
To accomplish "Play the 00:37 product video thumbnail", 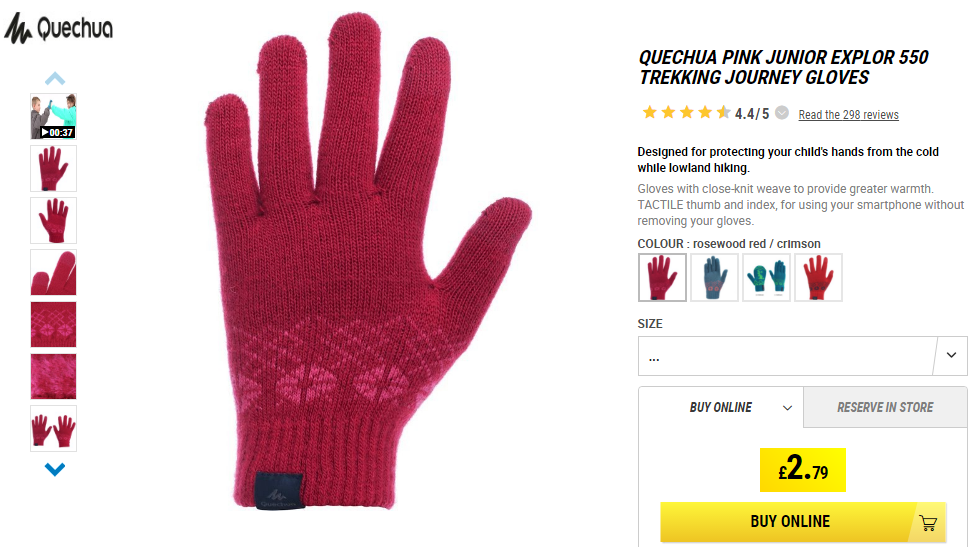I will click(53, 116).
